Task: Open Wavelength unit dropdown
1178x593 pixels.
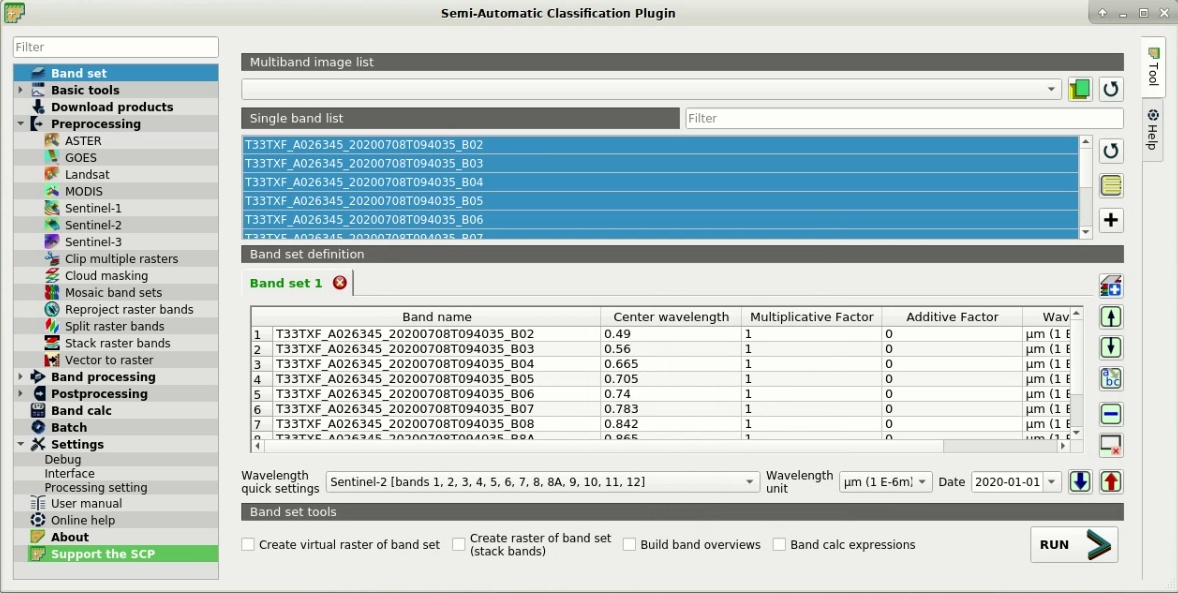Action: click(885, 482)
